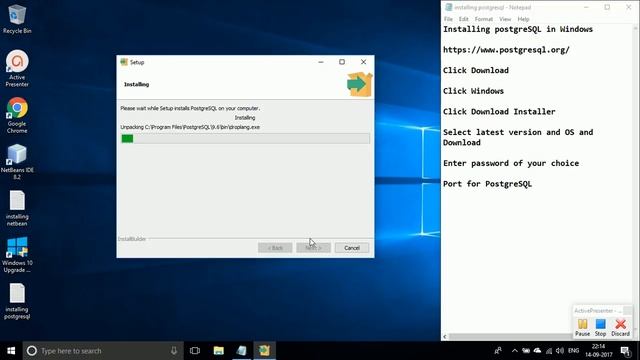Maximize the Setup window
This screenshot has height=360, width=640.
[342, 62]
